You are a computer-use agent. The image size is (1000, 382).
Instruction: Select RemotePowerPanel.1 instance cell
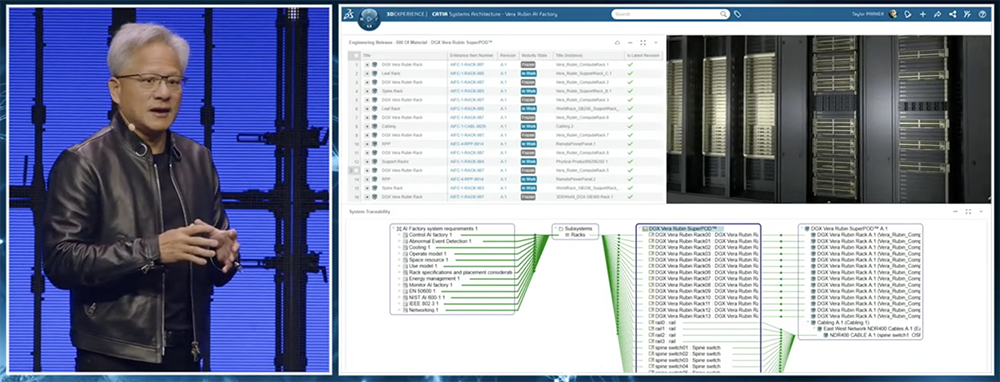[x=589, y=144]
